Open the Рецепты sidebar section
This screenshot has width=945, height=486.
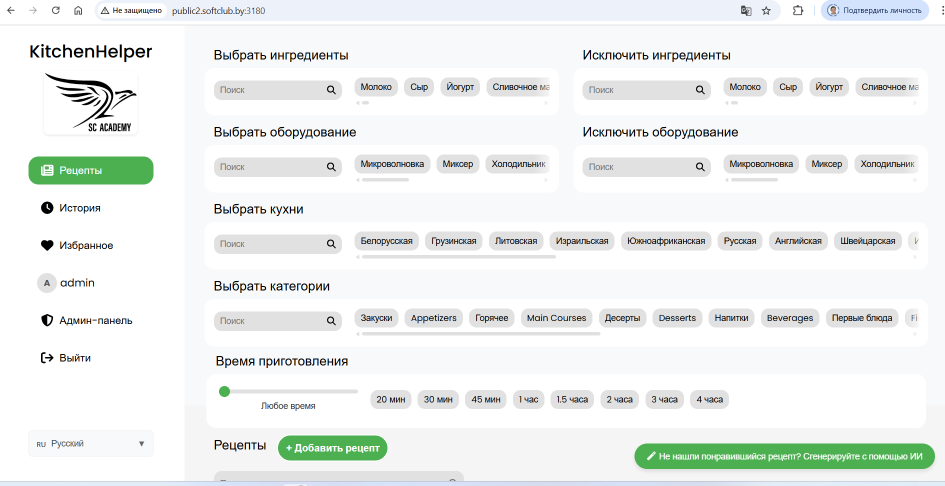[91, 171]
